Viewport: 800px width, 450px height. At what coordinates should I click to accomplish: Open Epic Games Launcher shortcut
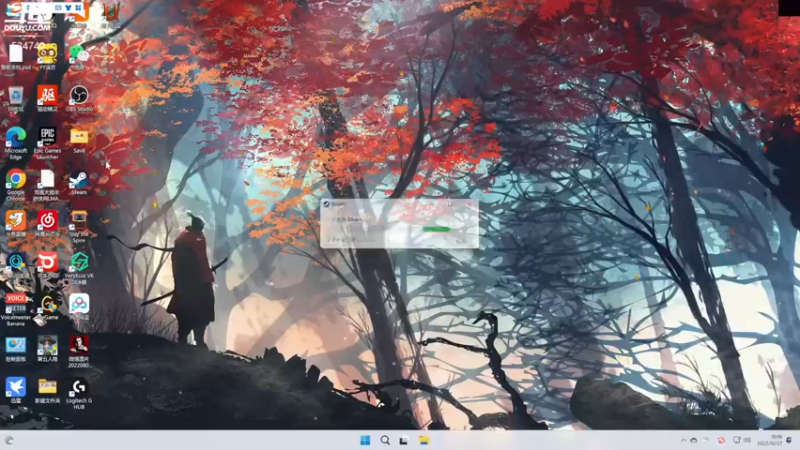47,143
